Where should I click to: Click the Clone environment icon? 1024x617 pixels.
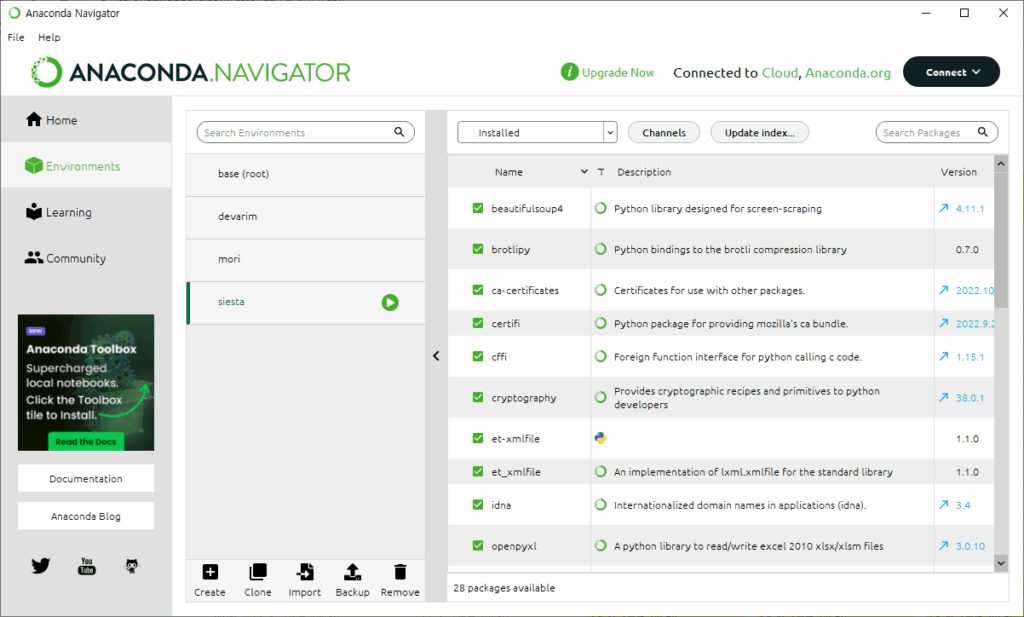point(257,573)
